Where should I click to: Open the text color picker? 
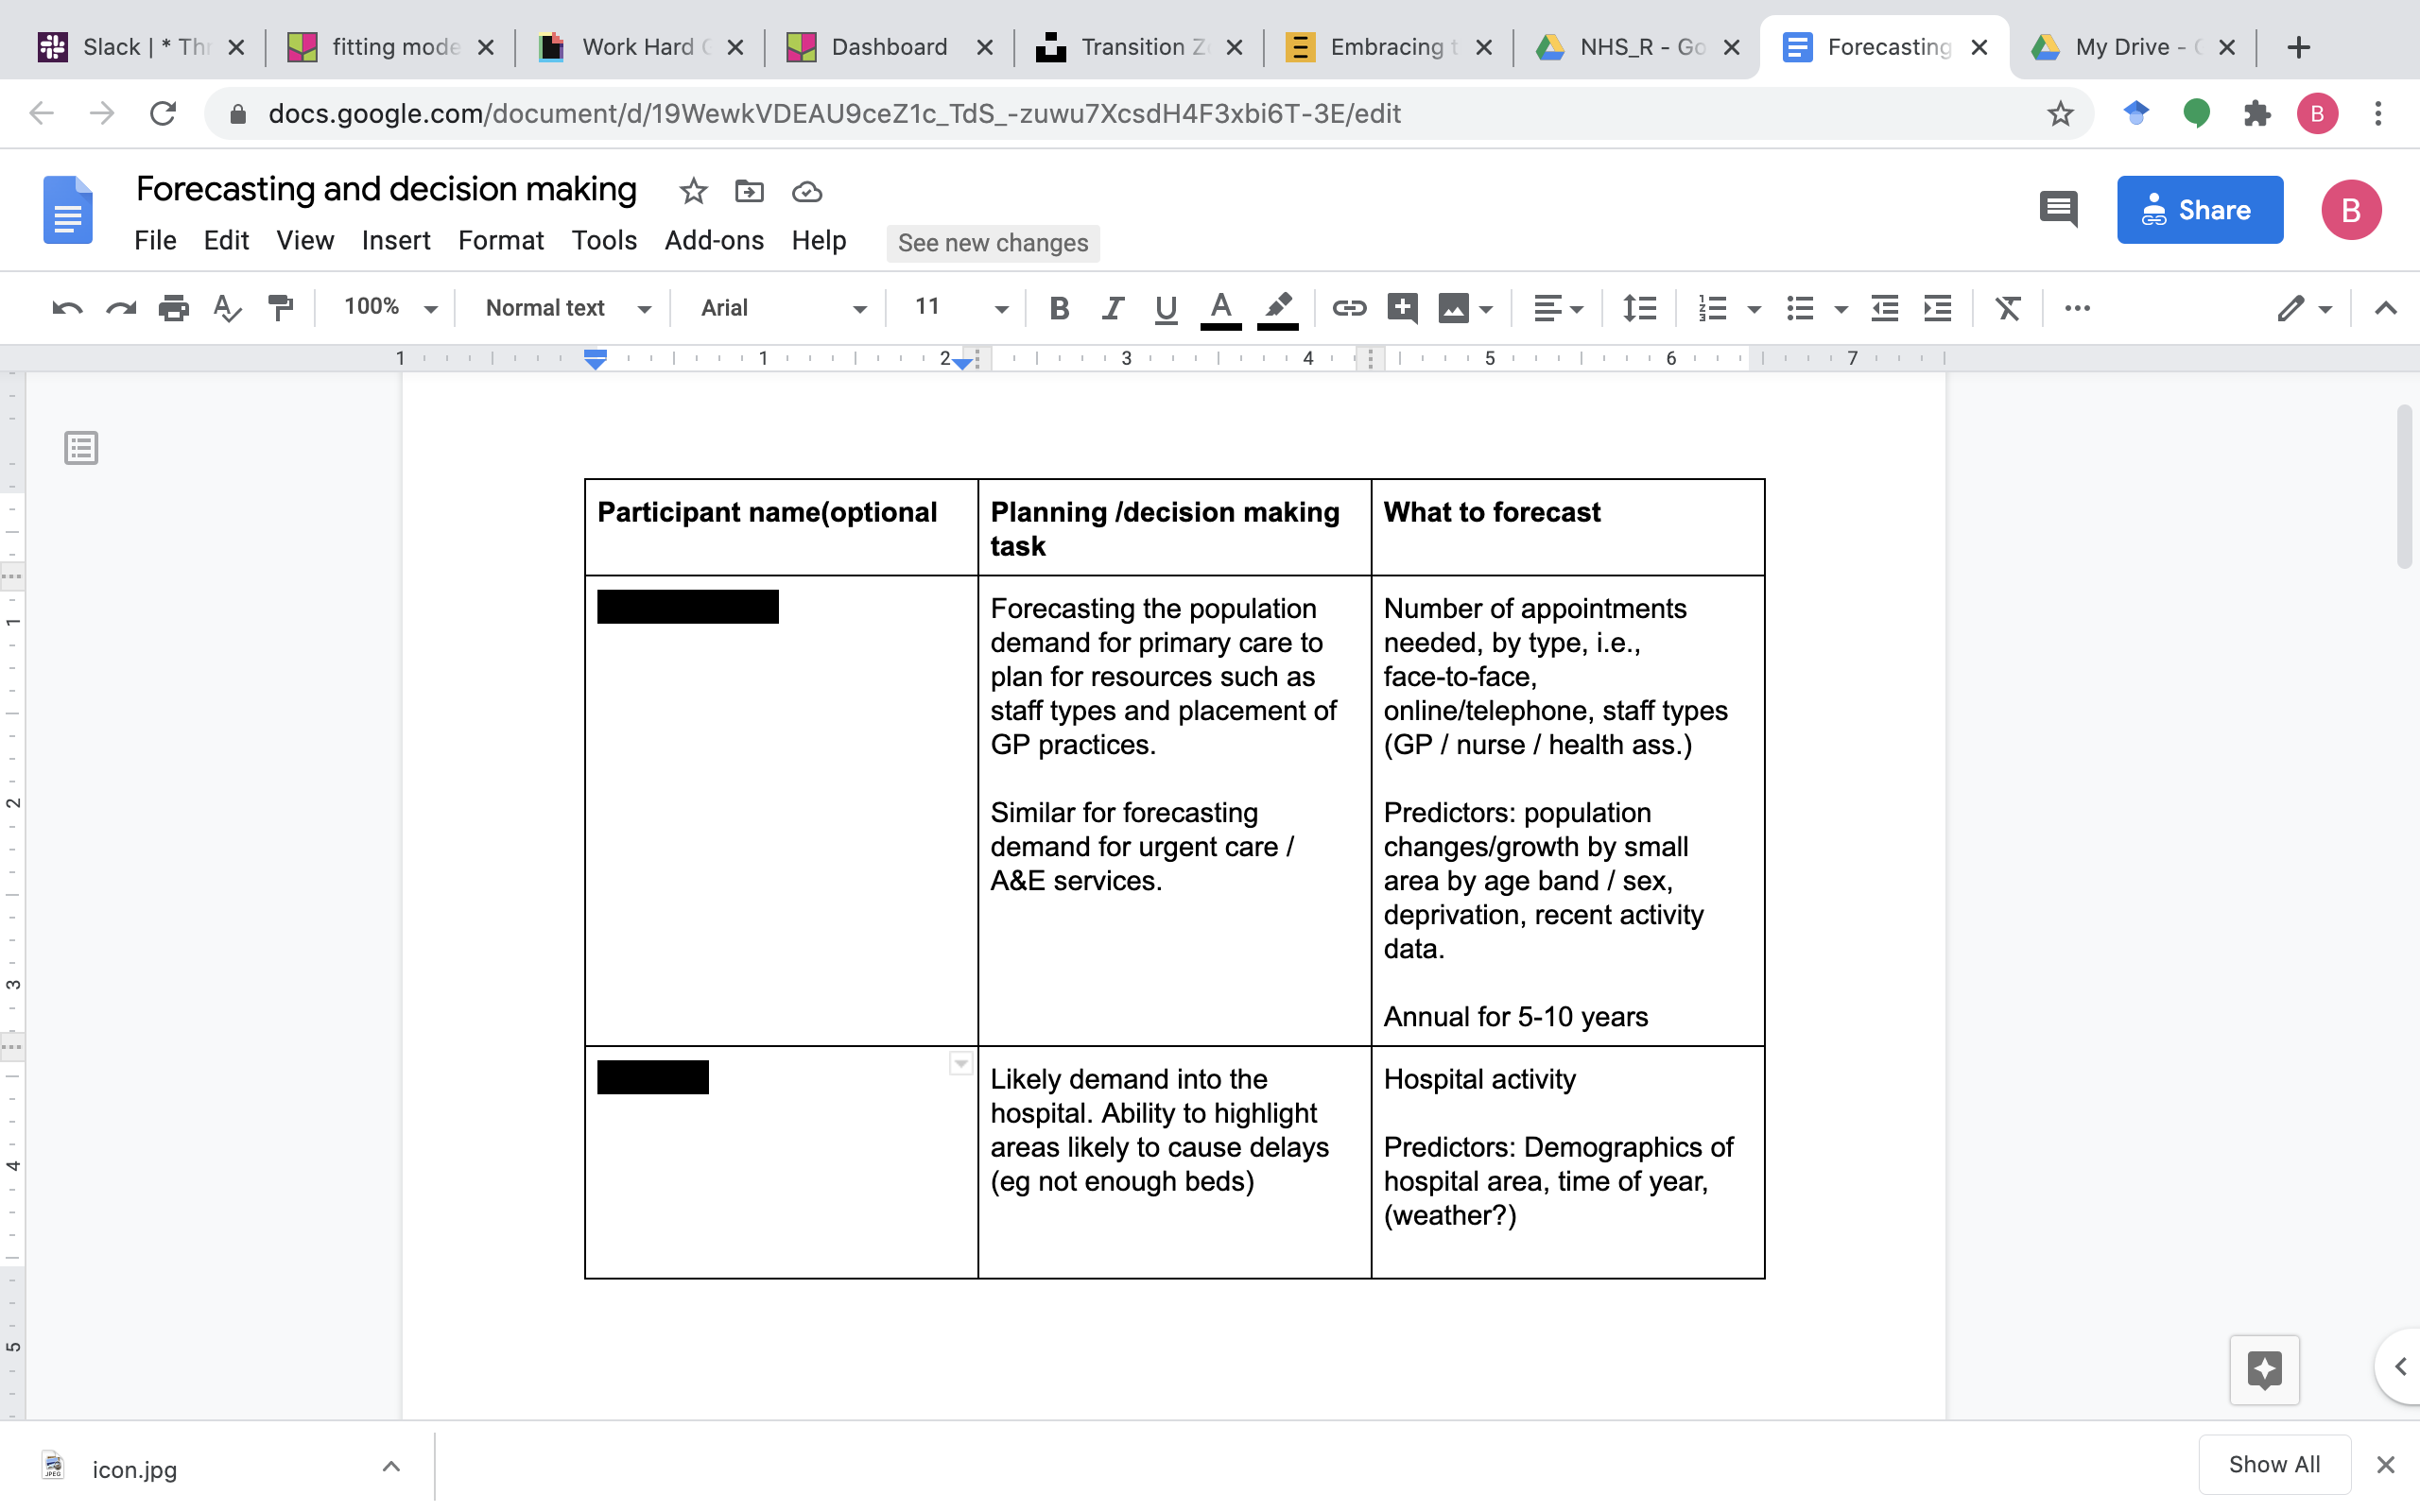(1220, 308)
